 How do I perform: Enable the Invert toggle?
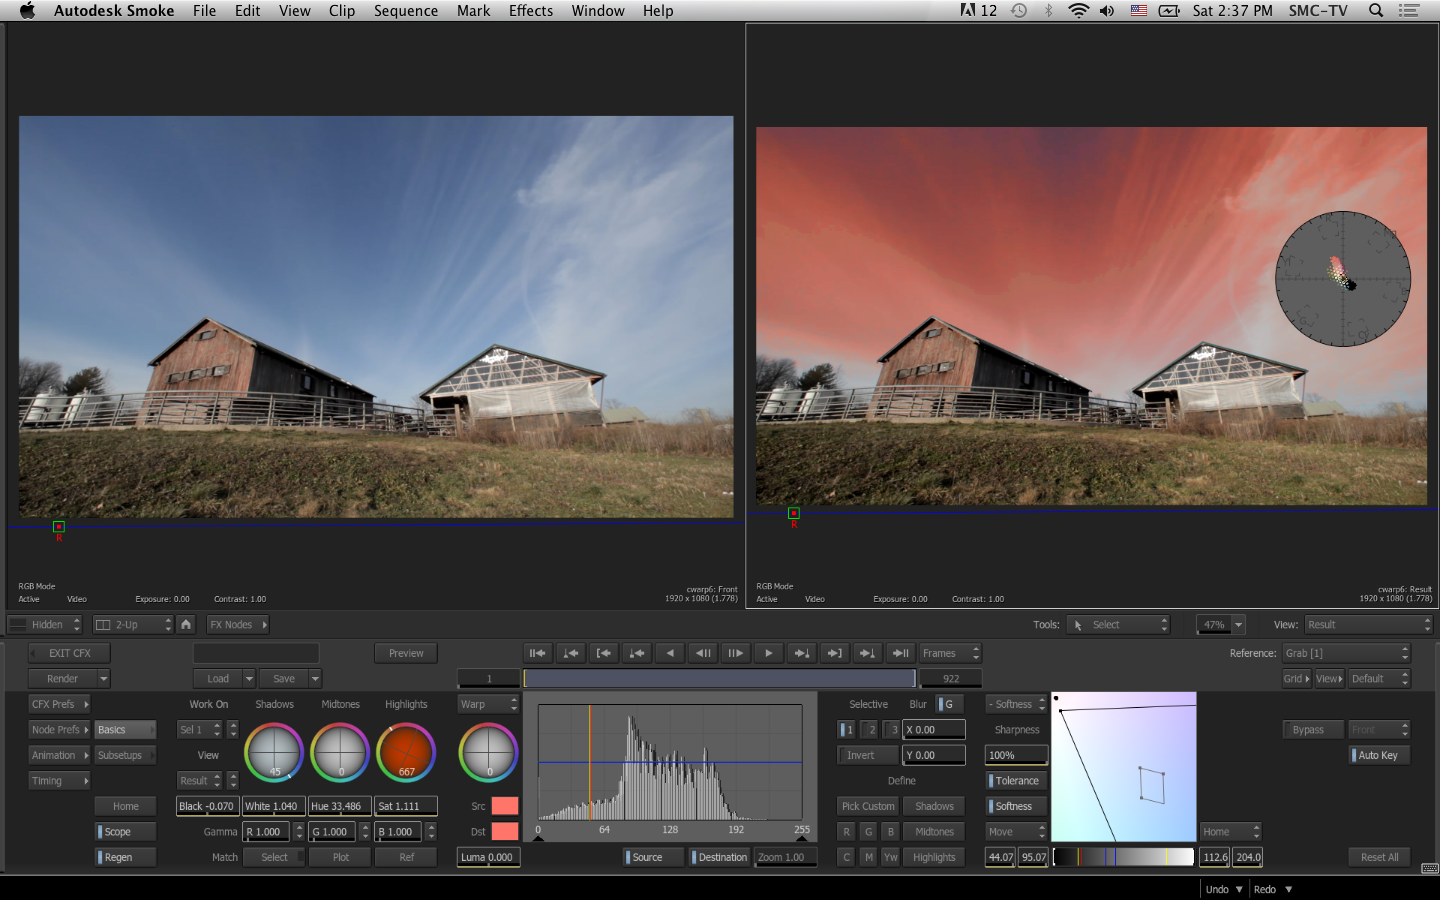pos(866,755)
